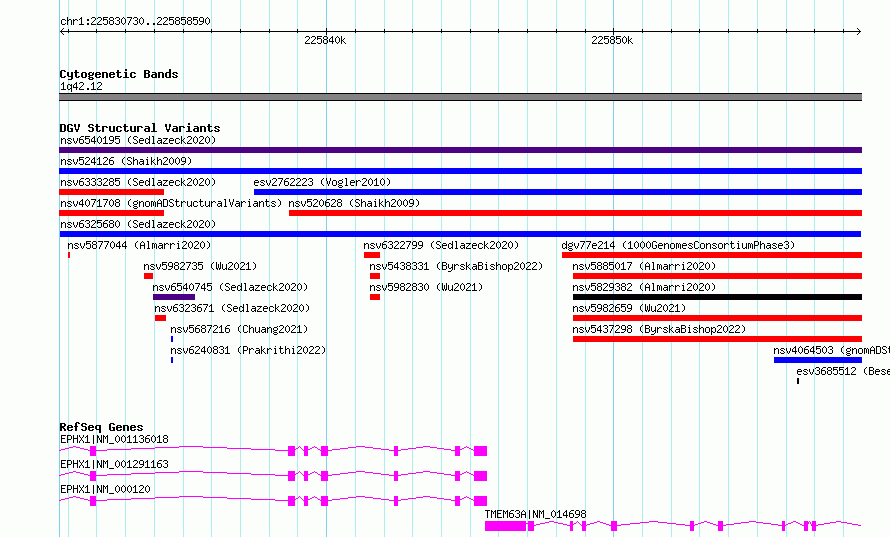The width and height of the screenshot is (890, 537).
Task: Click nsv5982830 (Wu2021) label
Action: tap(426, 287)
